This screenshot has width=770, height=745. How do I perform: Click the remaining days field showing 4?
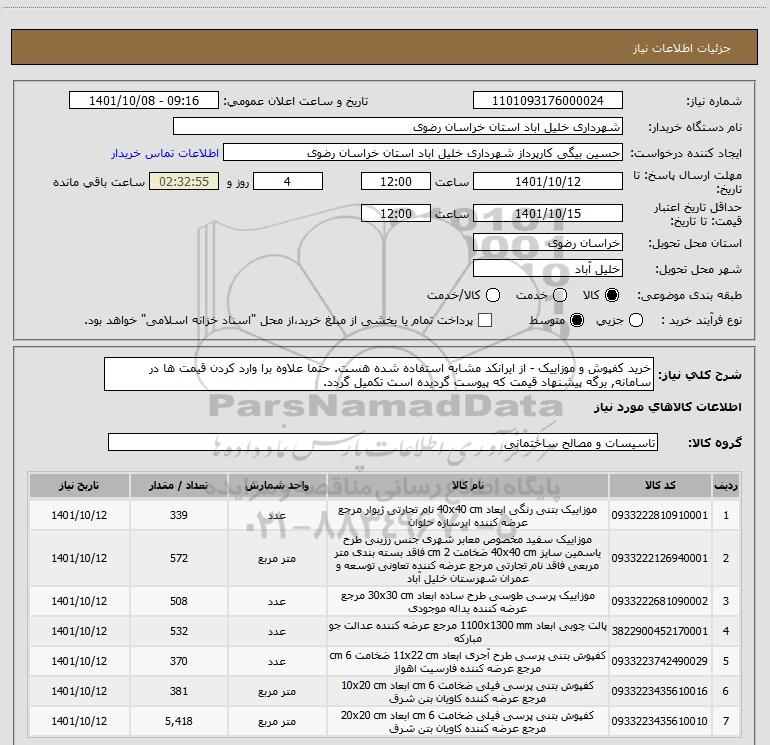287,182
